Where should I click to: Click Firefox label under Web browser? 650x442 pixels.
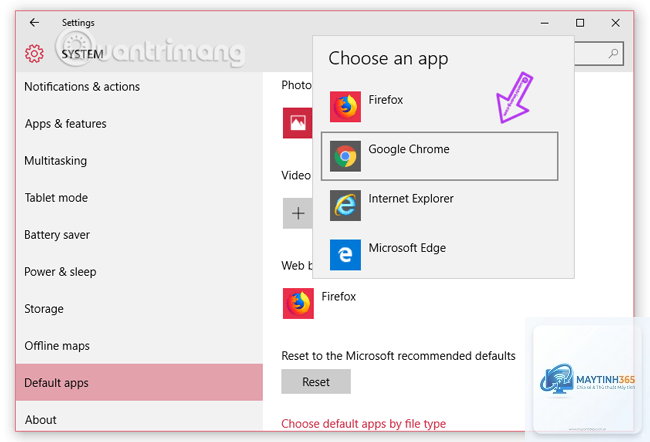coord(339,296)
